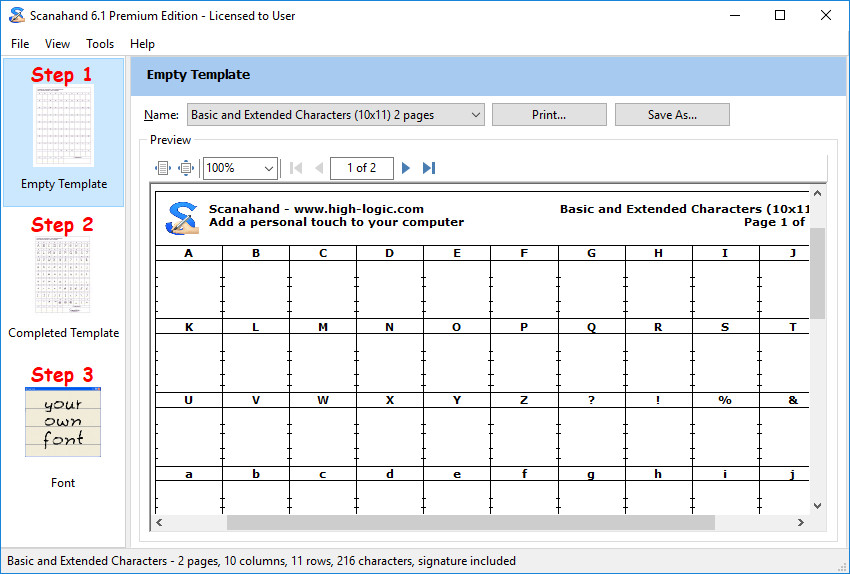Viewport: 850px width, 574px height.
Task: Click the 'A' cell header in preview
Action: pos(189,253)
